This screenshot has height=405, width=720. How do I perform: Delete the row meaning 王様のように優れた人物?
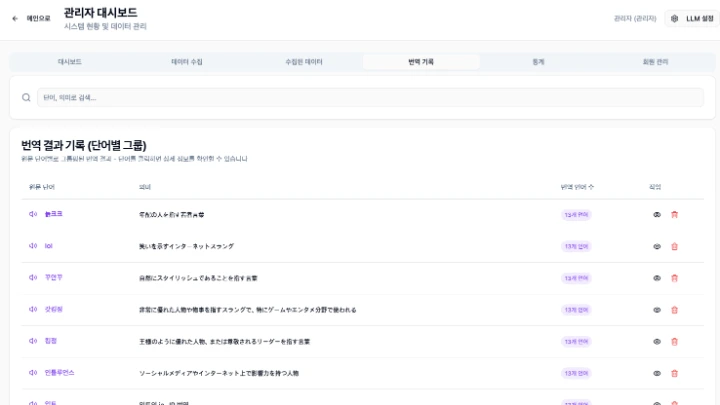(x=675, y=342)
